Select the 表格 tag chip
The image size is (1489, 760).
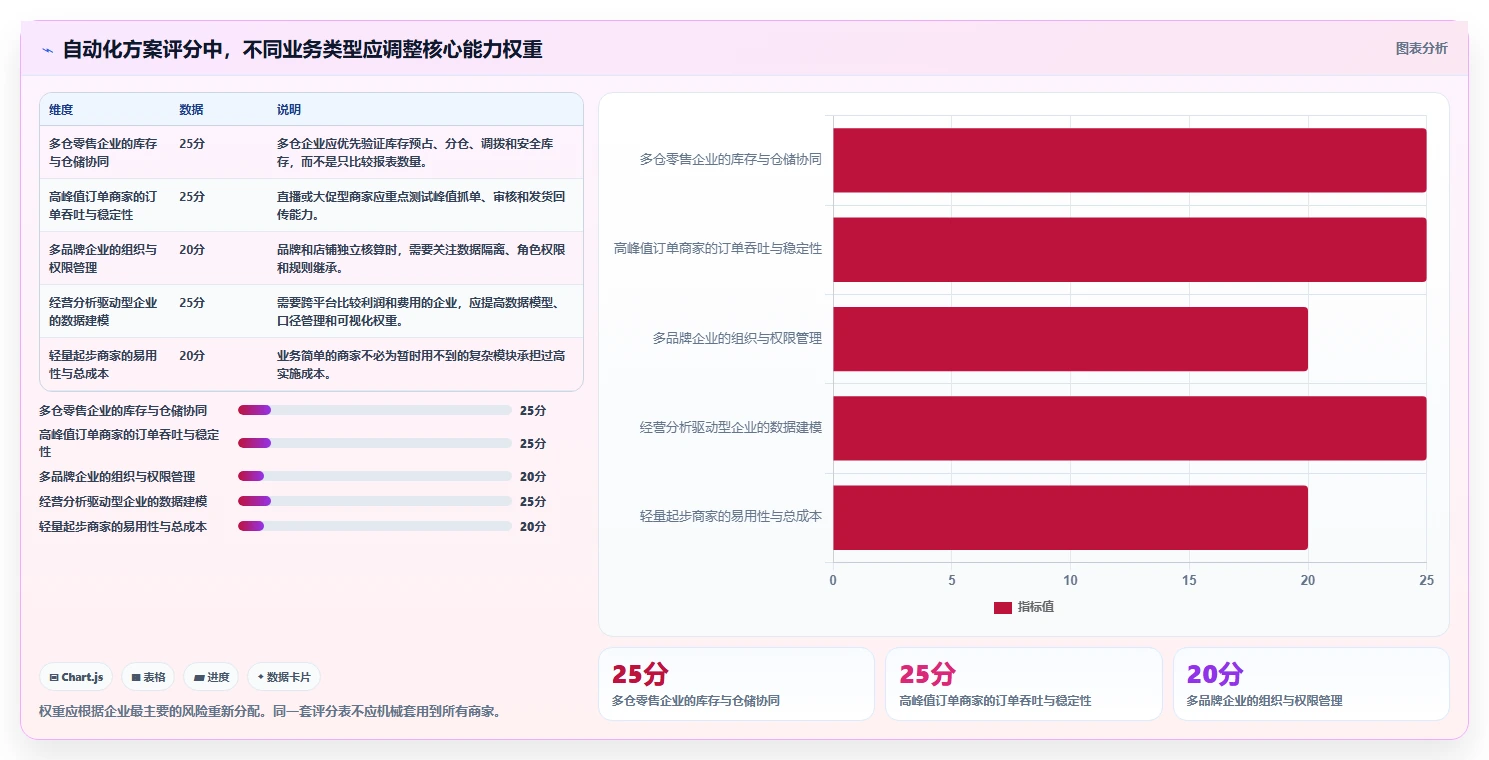click(148, 677)
